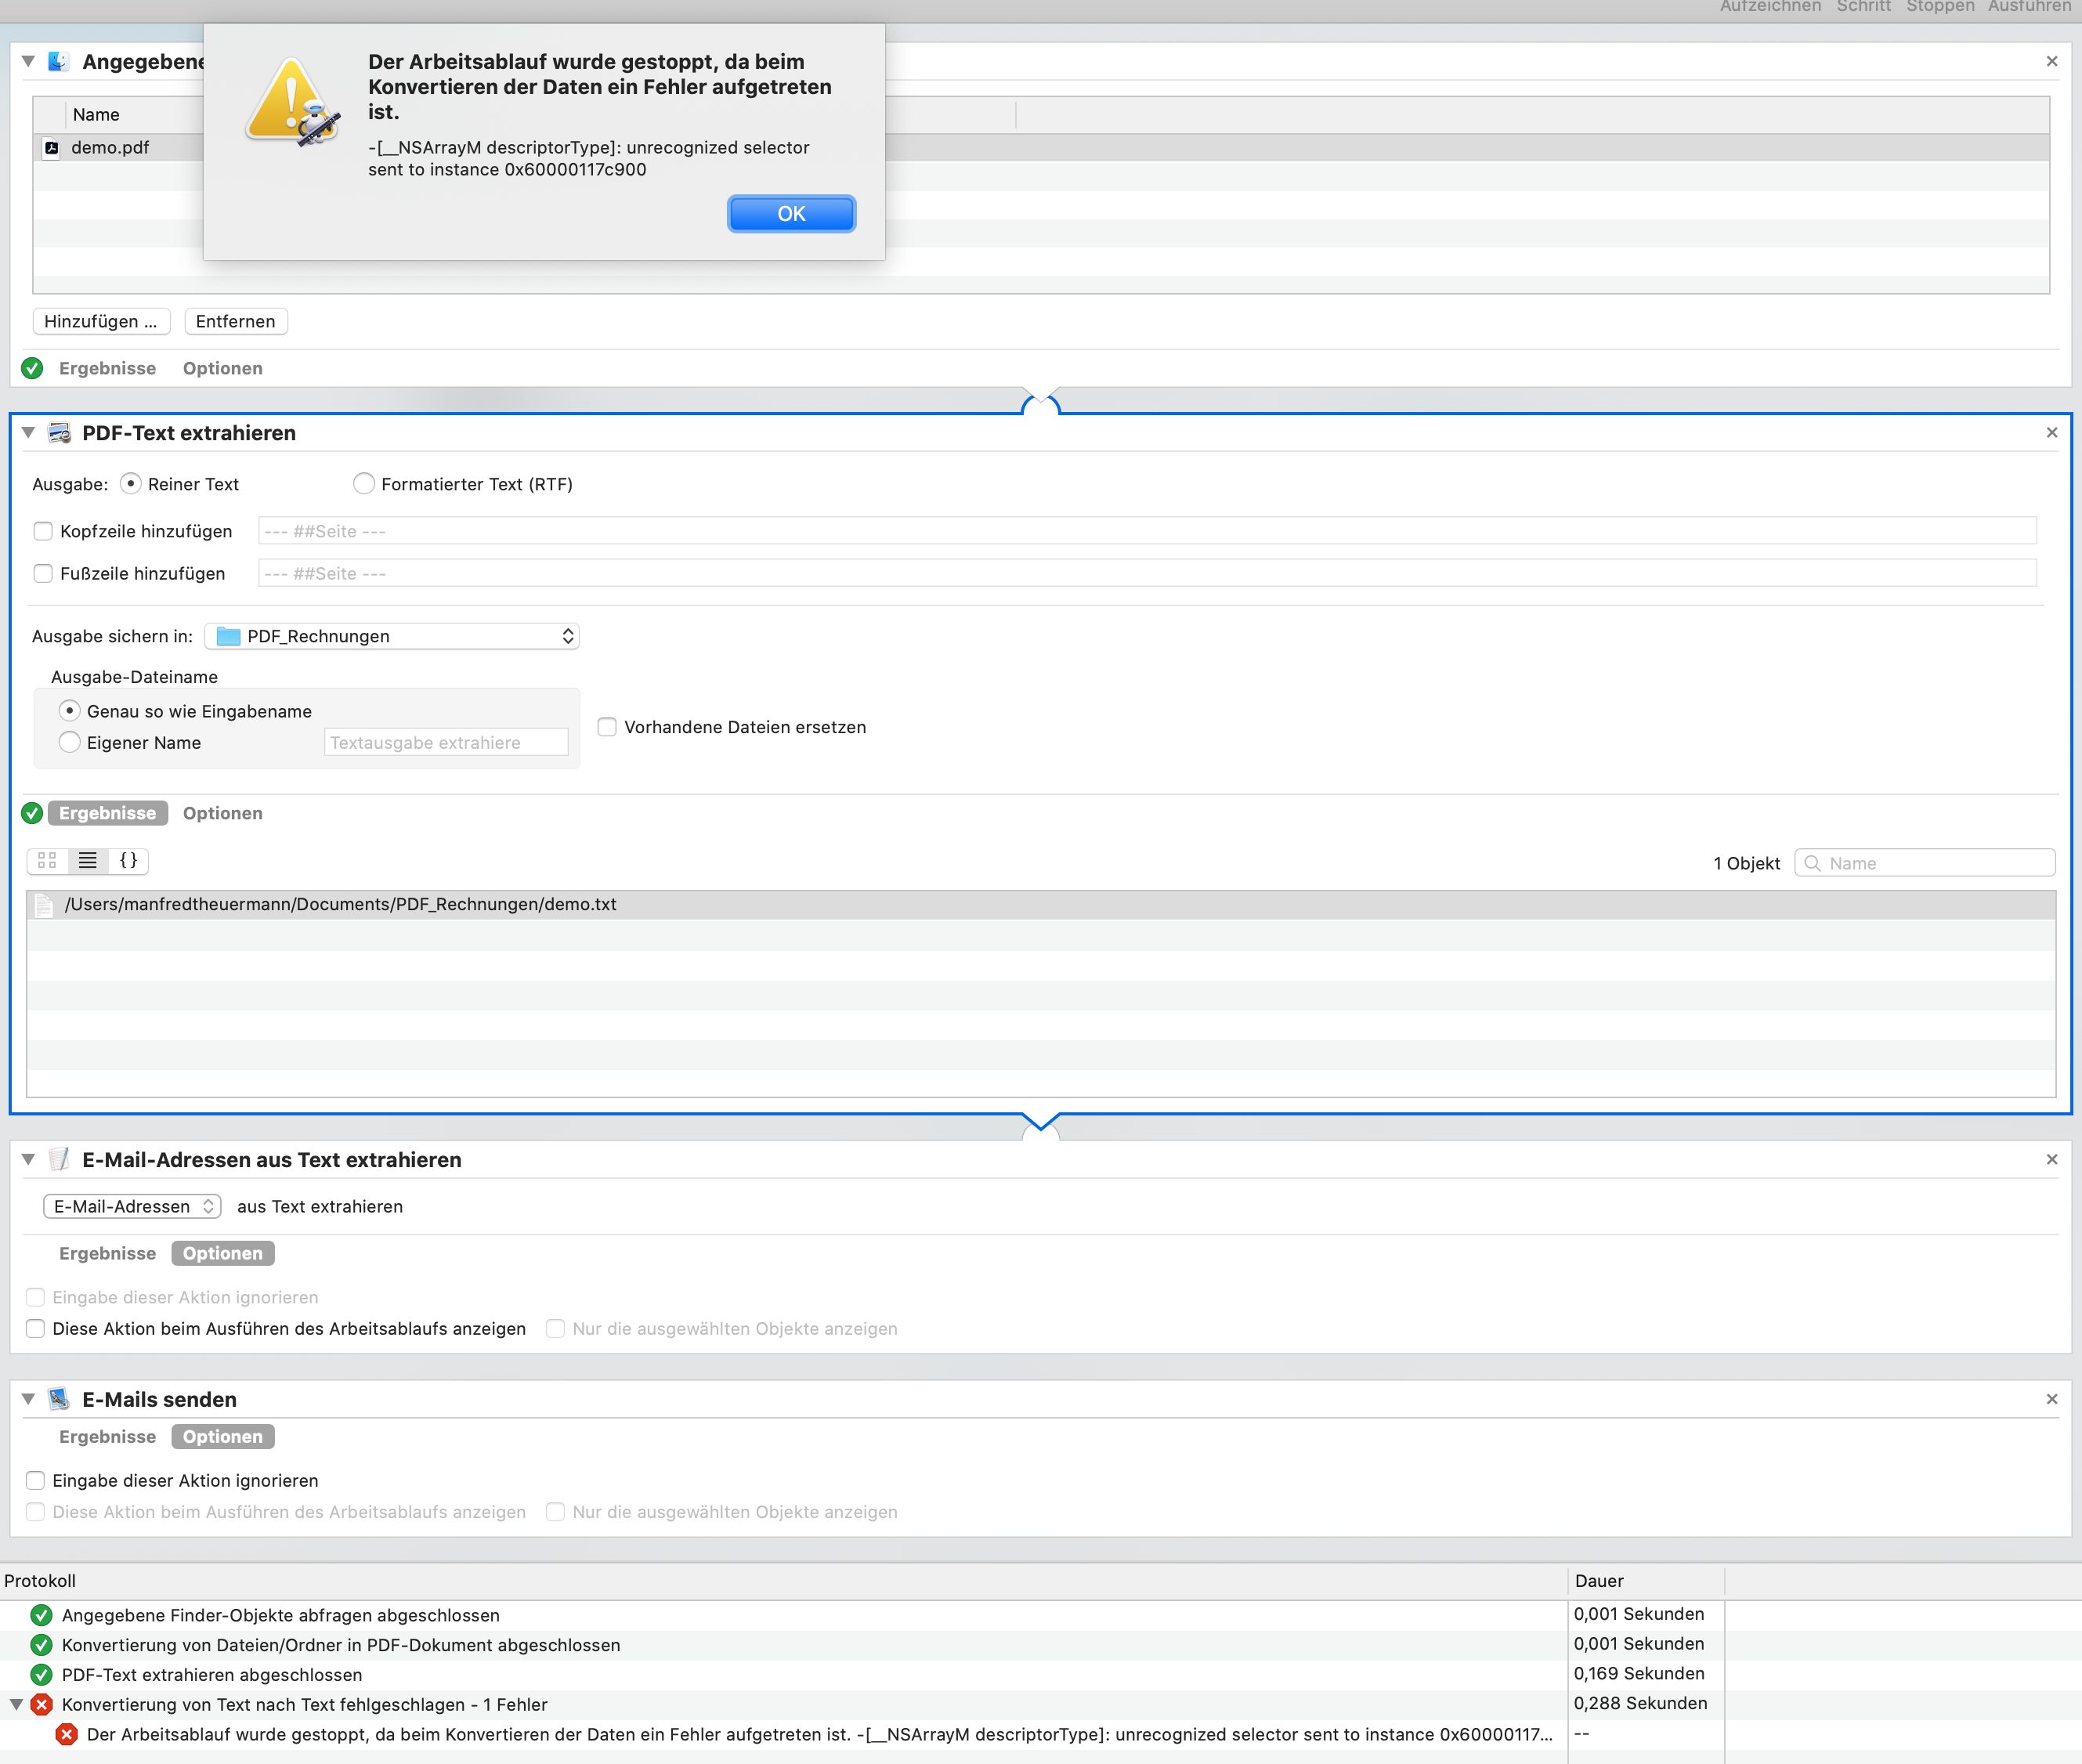This screenshot has height=1764, width=2082.
Task: Open Ergebnisse in E-Mail-Adressen action
Action: point(107,1253)
